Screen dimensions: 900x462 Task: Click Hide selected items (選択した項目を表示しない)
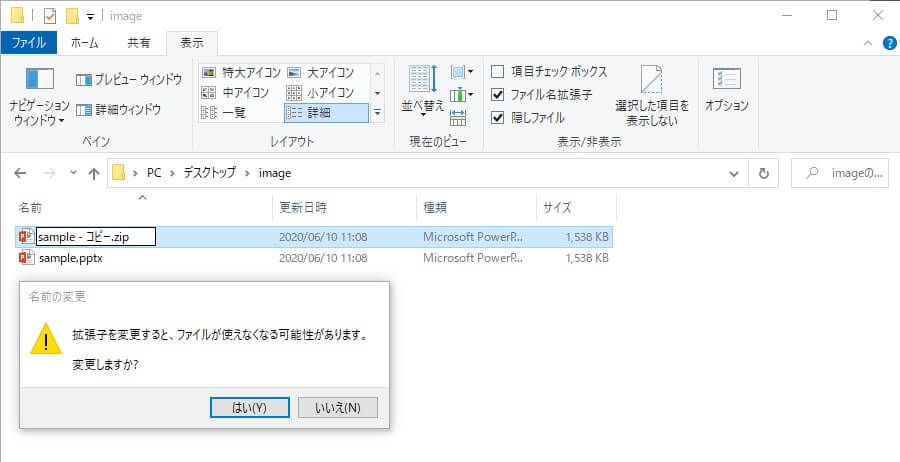coord(652,95)
